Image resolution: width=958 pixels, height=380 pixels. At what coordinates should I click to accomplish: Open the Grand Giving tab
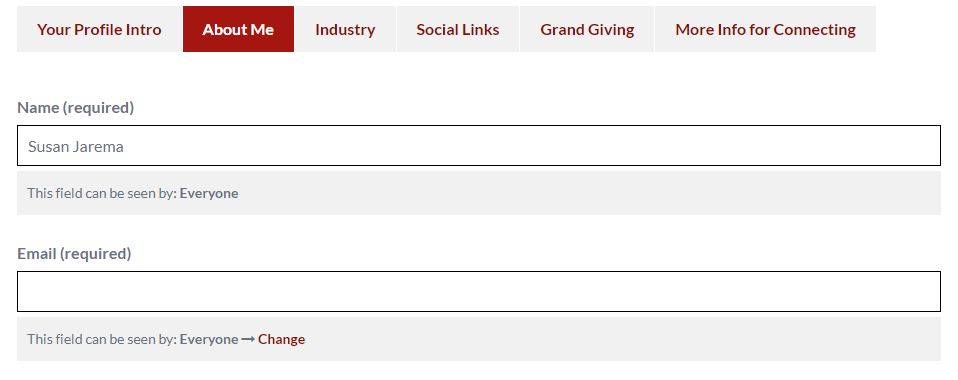[587, 29]
